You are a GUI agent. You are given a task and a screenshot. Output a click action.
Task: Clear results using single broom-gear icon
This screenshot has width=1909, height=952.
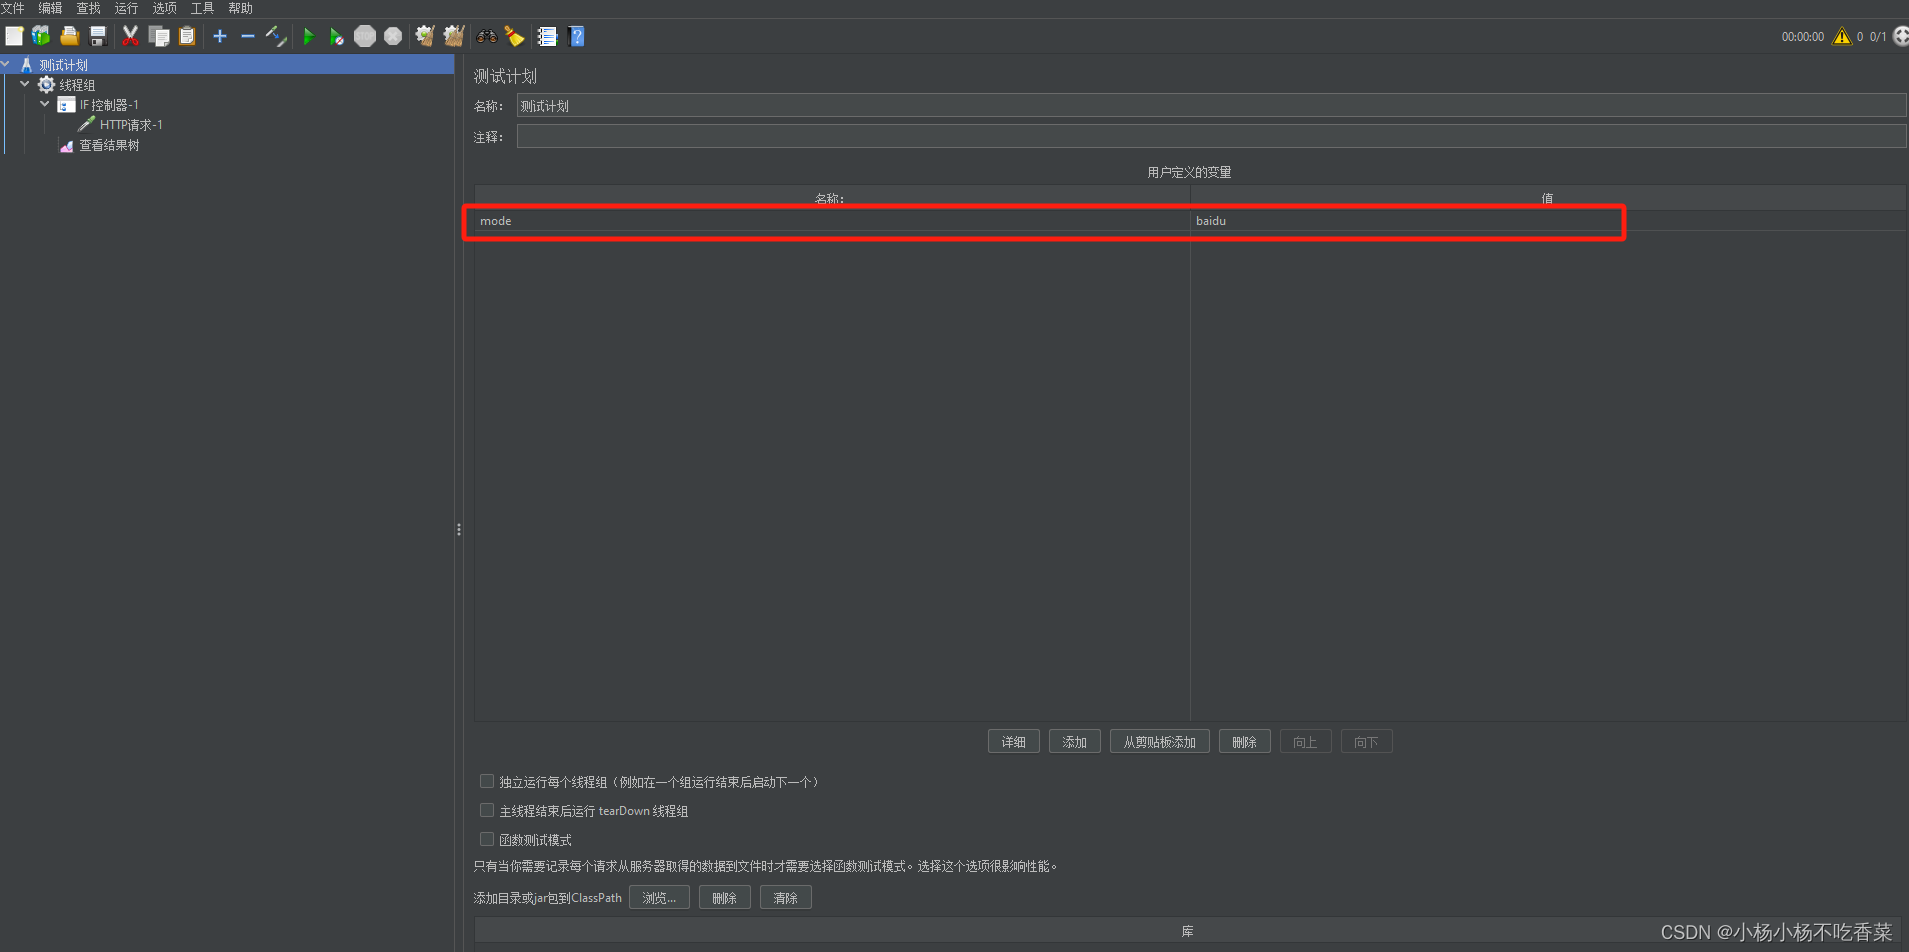pyautogui.click(x=425, y=36)
